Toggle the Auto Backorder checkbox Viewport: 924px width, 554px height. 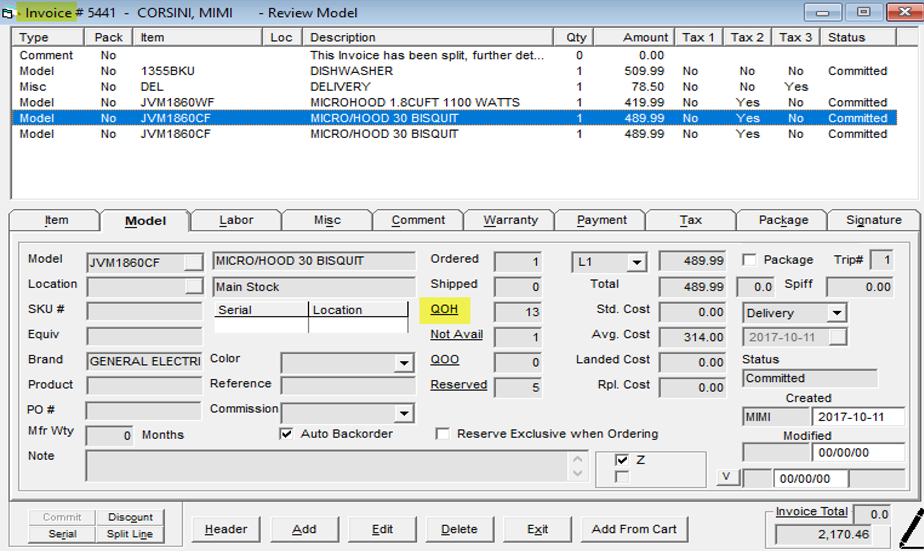(286, 434)
